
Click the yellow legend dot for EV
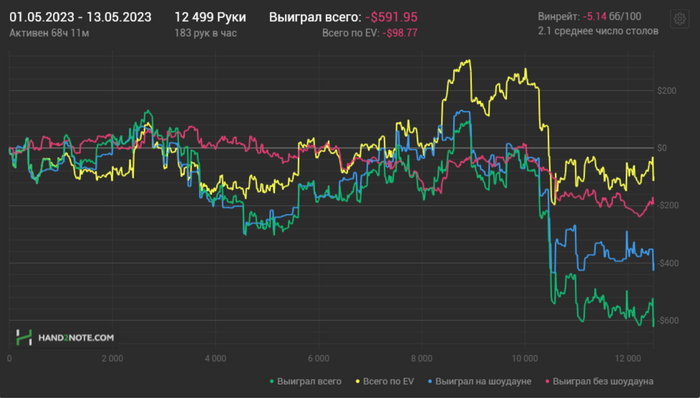358,381
